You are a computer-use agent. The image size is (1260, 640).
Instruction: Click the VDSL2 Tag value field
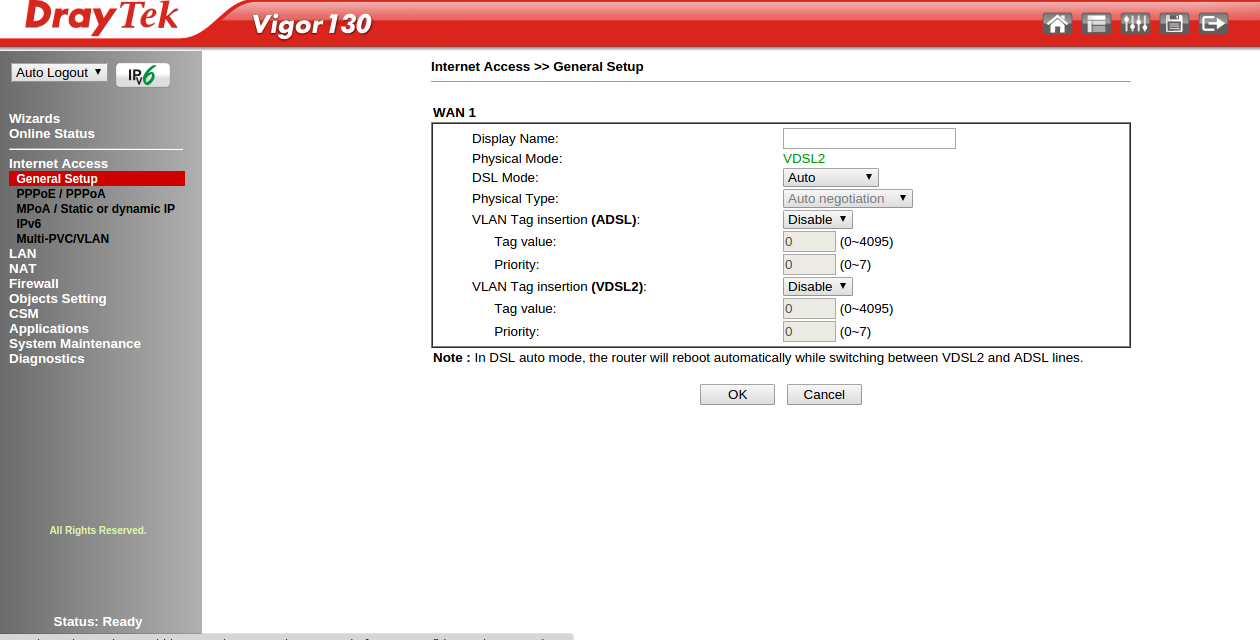pyautogui.click(x=809, y=308)
